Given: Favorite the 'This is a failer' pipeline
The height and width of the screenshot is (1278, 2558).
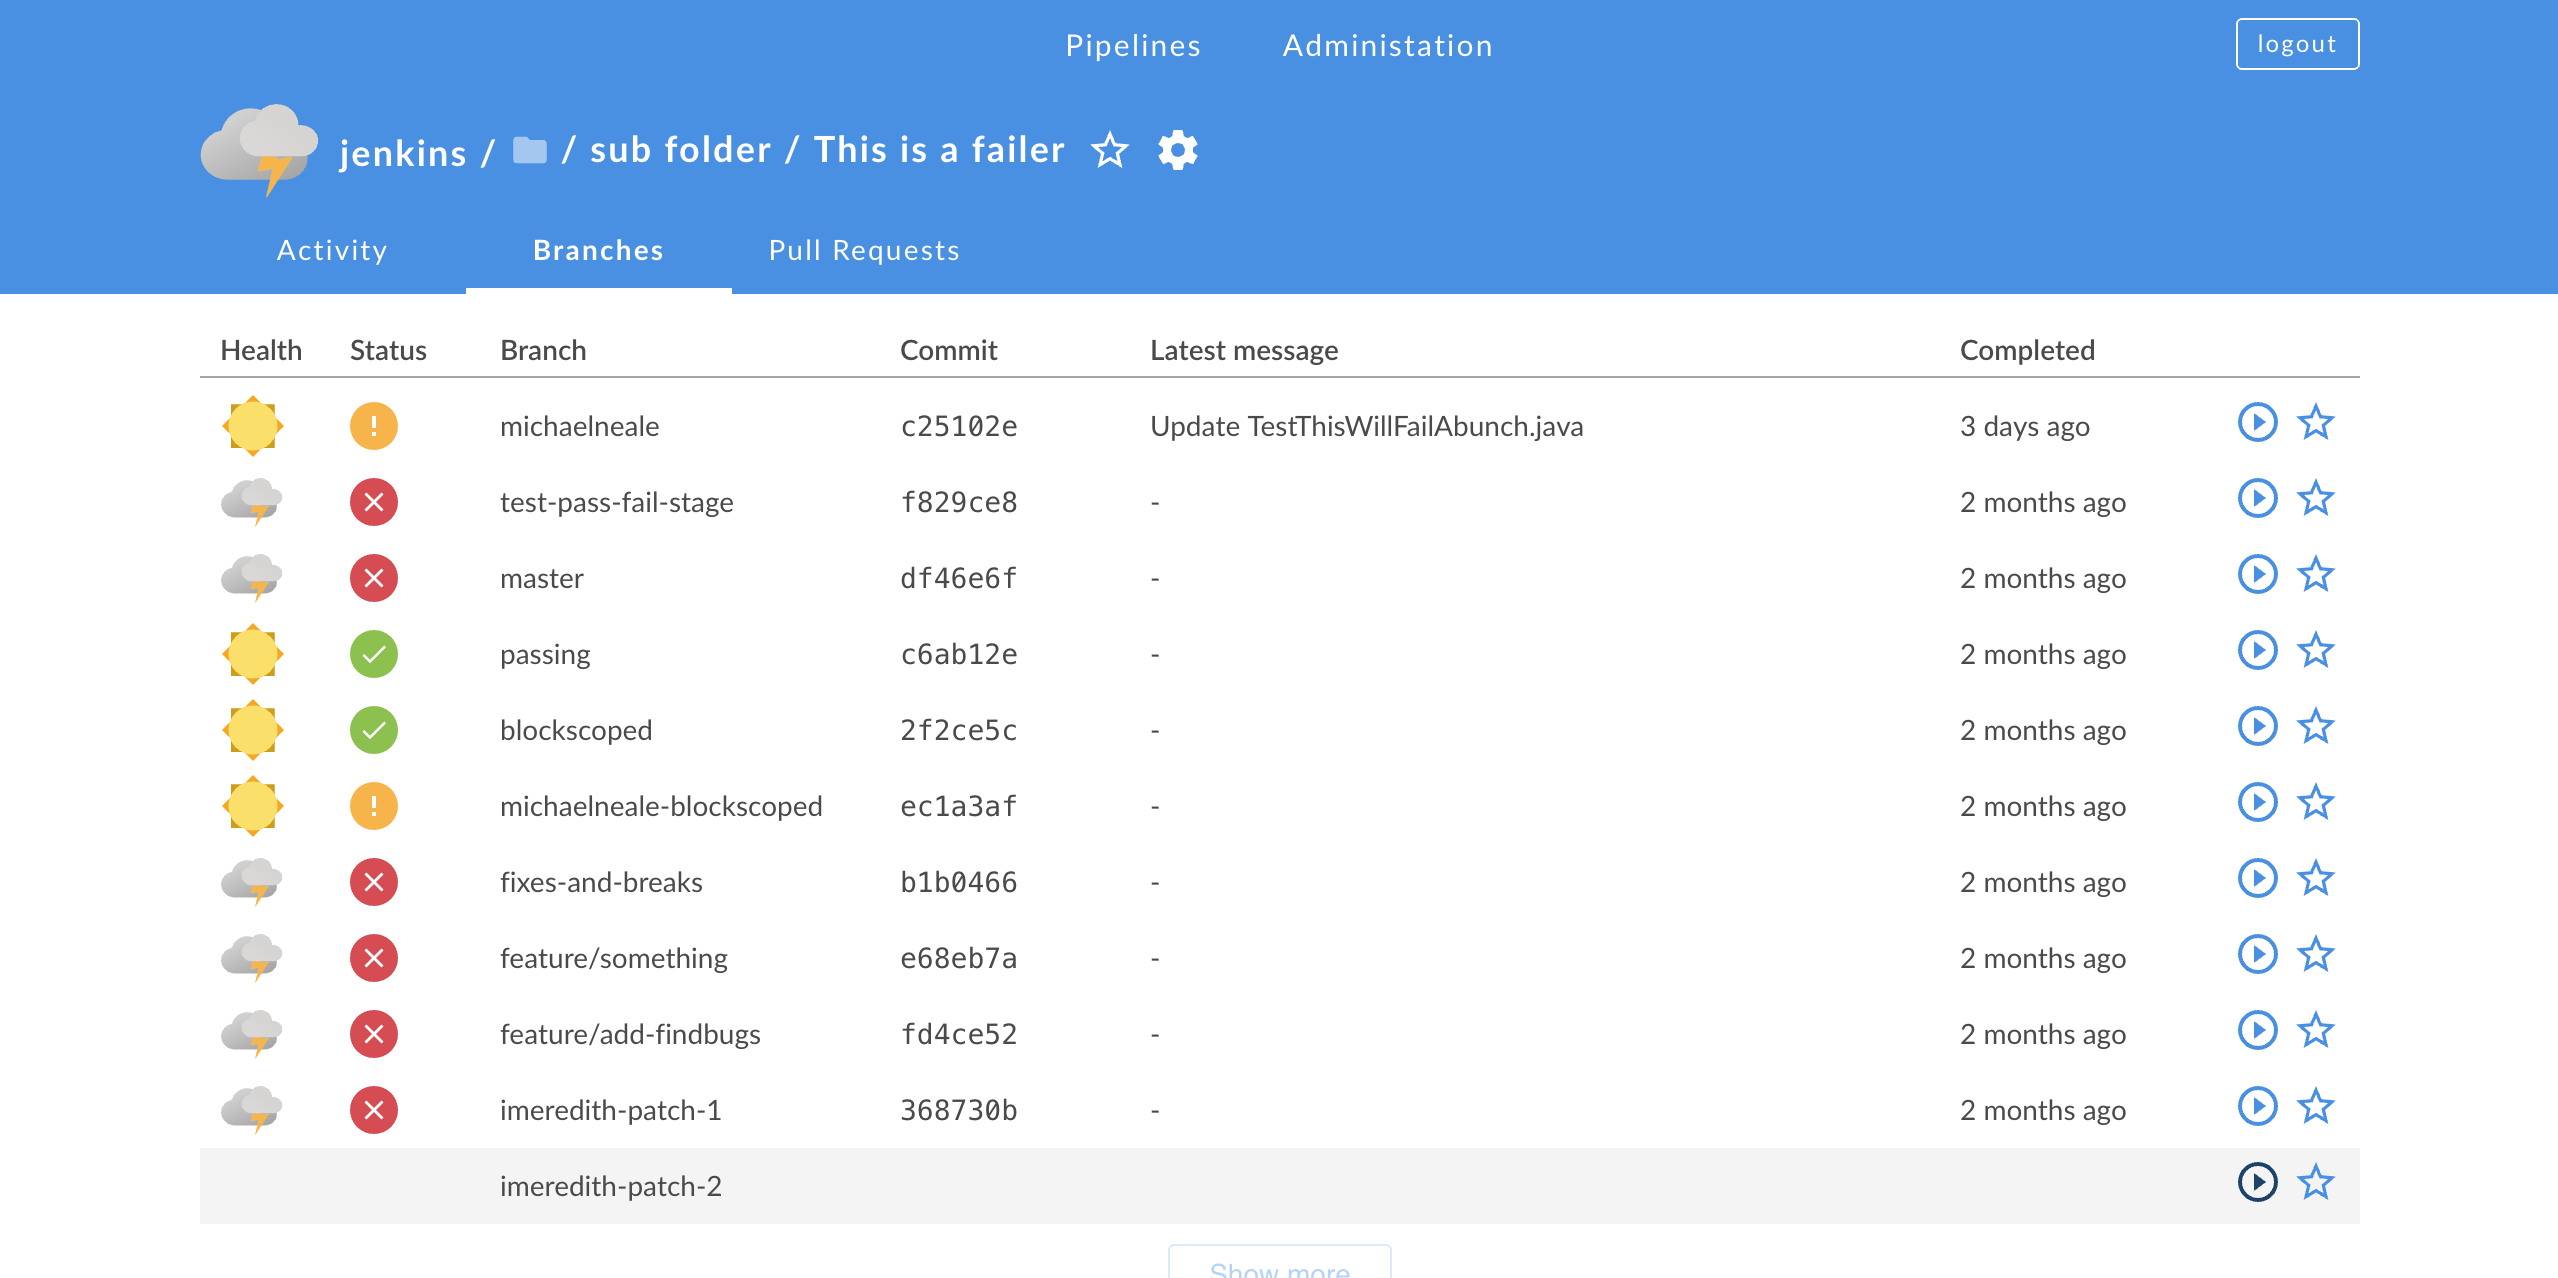Looking at the screenshot, I should (x=1109, y=151).
